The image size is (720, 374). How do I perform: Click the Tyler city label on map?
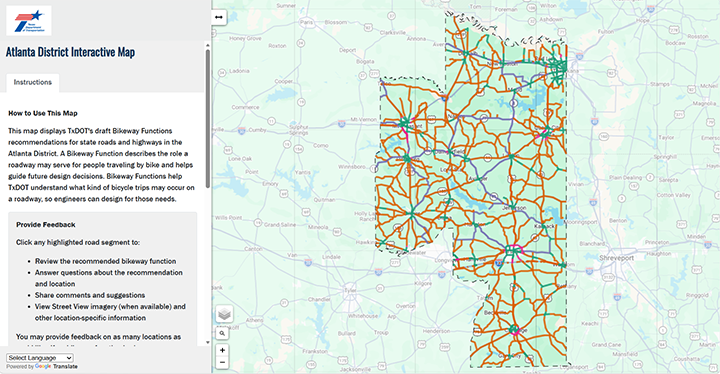pos(350,290)
